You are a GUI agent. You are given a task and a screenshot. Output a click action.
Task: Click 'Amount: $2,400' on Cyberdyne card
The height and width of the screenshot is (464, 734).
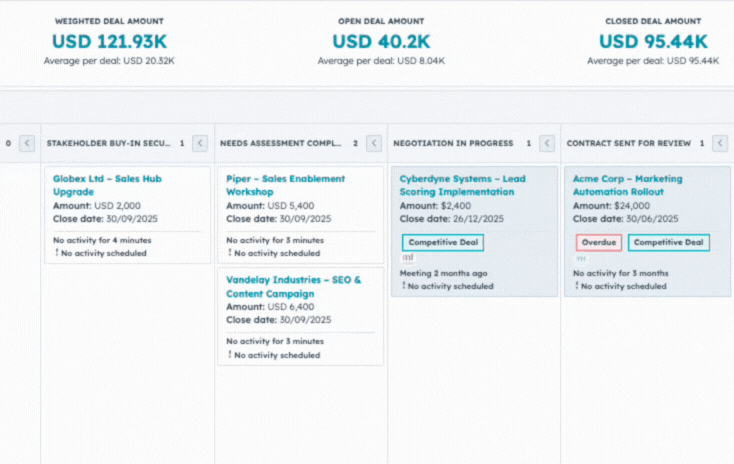[x=435, y=206]
